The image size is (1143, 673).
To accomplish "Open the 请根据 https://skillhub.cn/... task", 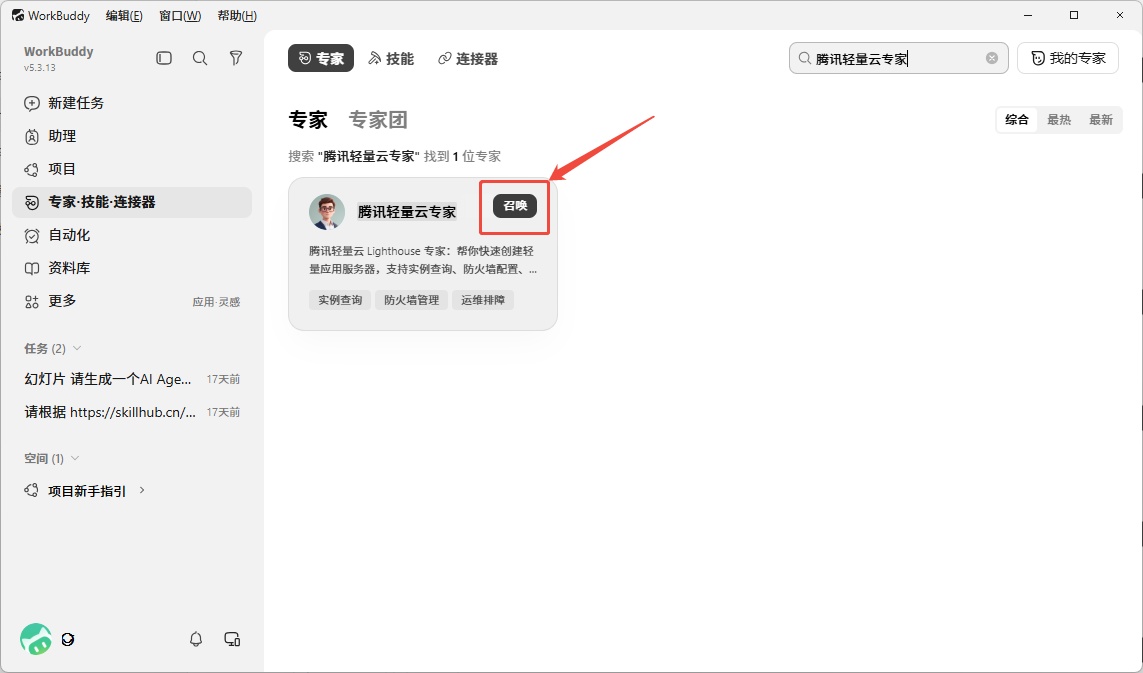I will point(132,412).
